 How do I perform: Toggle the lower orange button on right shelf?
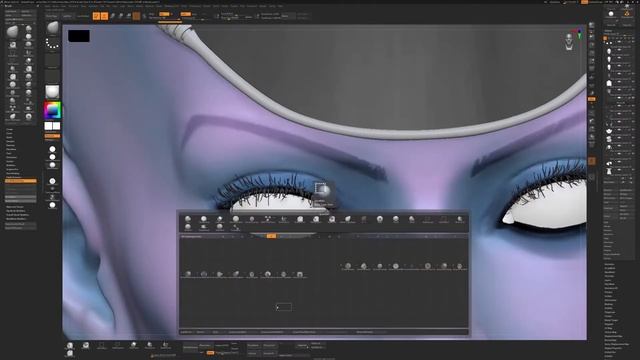pyautogui.click(x=591, y=161)
